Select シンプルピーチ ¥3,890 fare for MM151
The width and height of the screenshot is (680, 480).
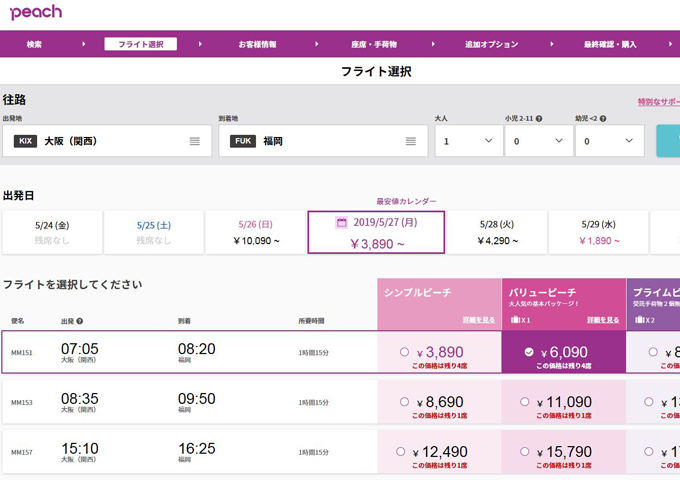(404, 352)
